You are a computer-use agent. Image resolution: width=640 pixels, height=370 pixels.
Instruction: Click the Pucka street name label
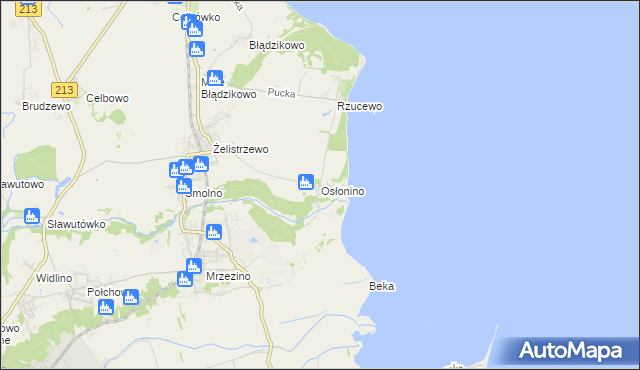(282, 93)
